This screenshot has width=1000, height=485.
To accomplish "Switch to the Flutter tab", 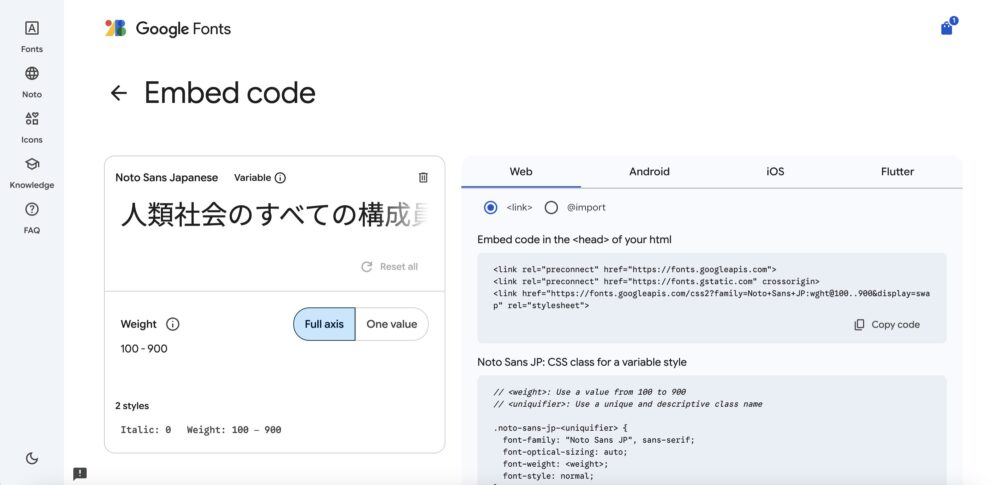I will point(897,172).
